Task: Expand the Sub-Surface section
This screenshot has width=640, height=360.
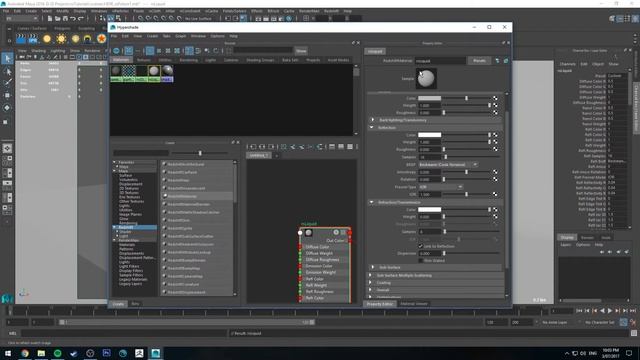Action: 372,267
